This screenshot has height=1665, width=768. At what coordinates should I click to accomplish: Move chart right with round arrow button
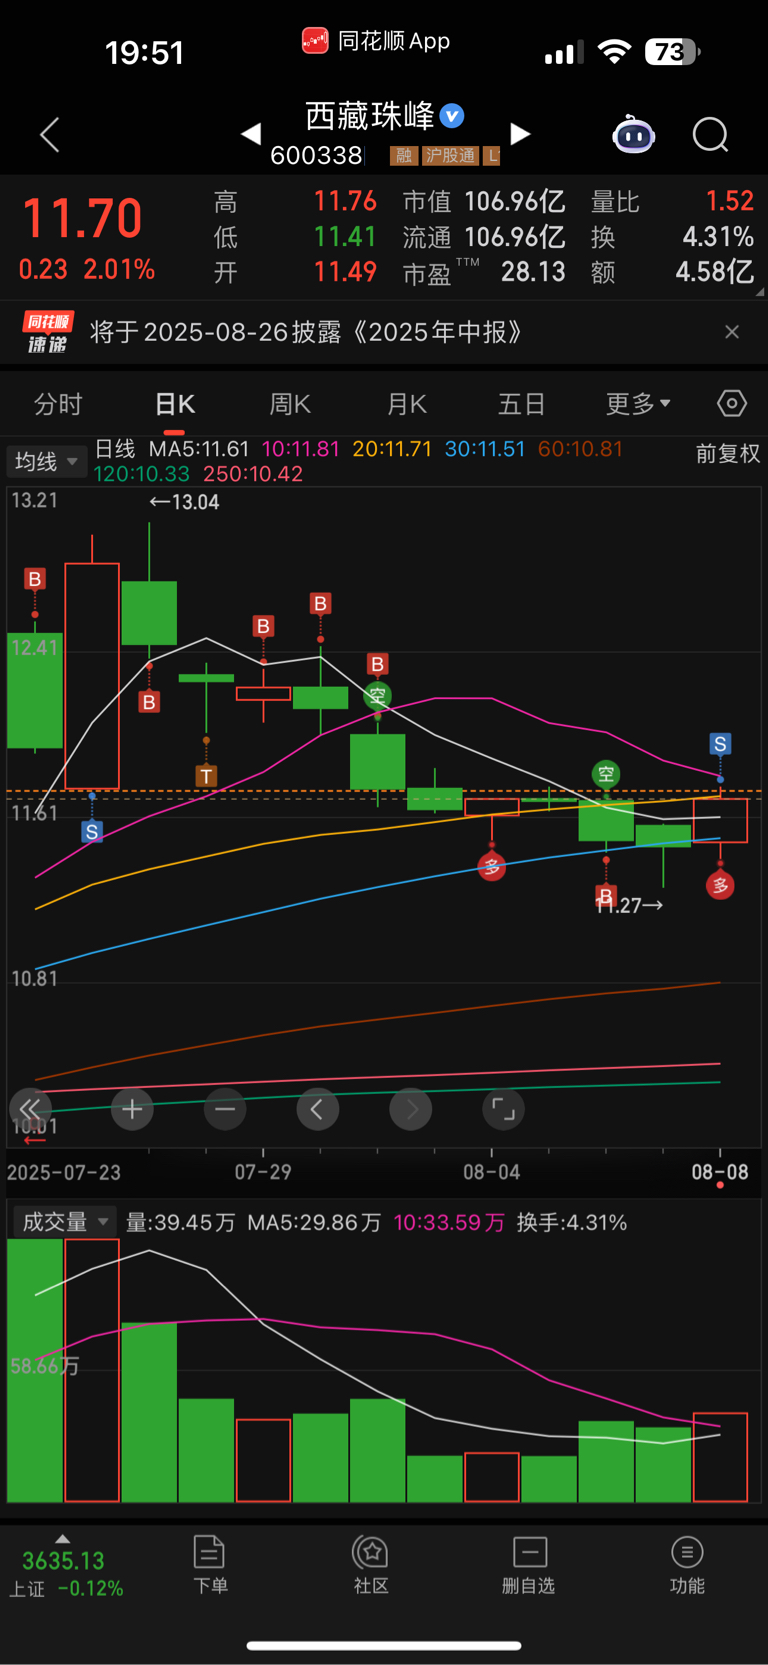point(411,1109)
